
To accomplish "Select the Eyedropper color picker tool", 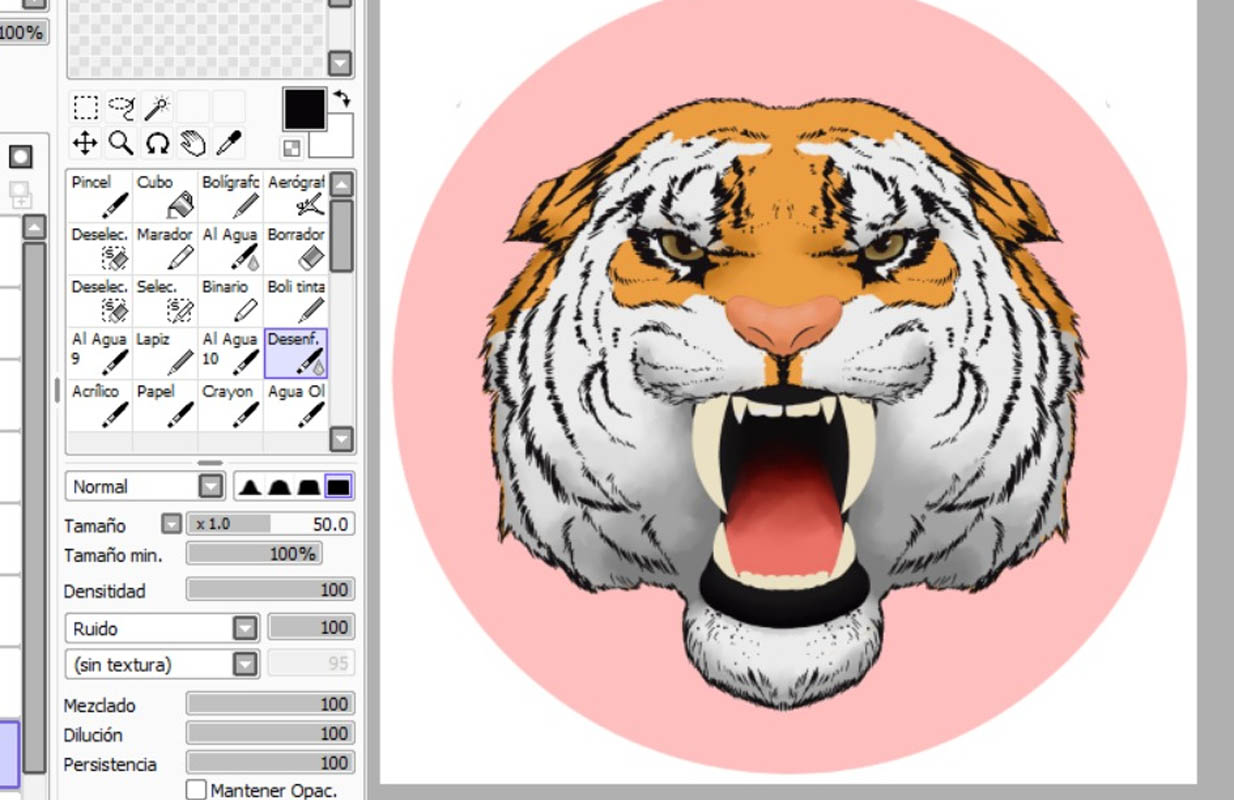I will tap(229, 143).
